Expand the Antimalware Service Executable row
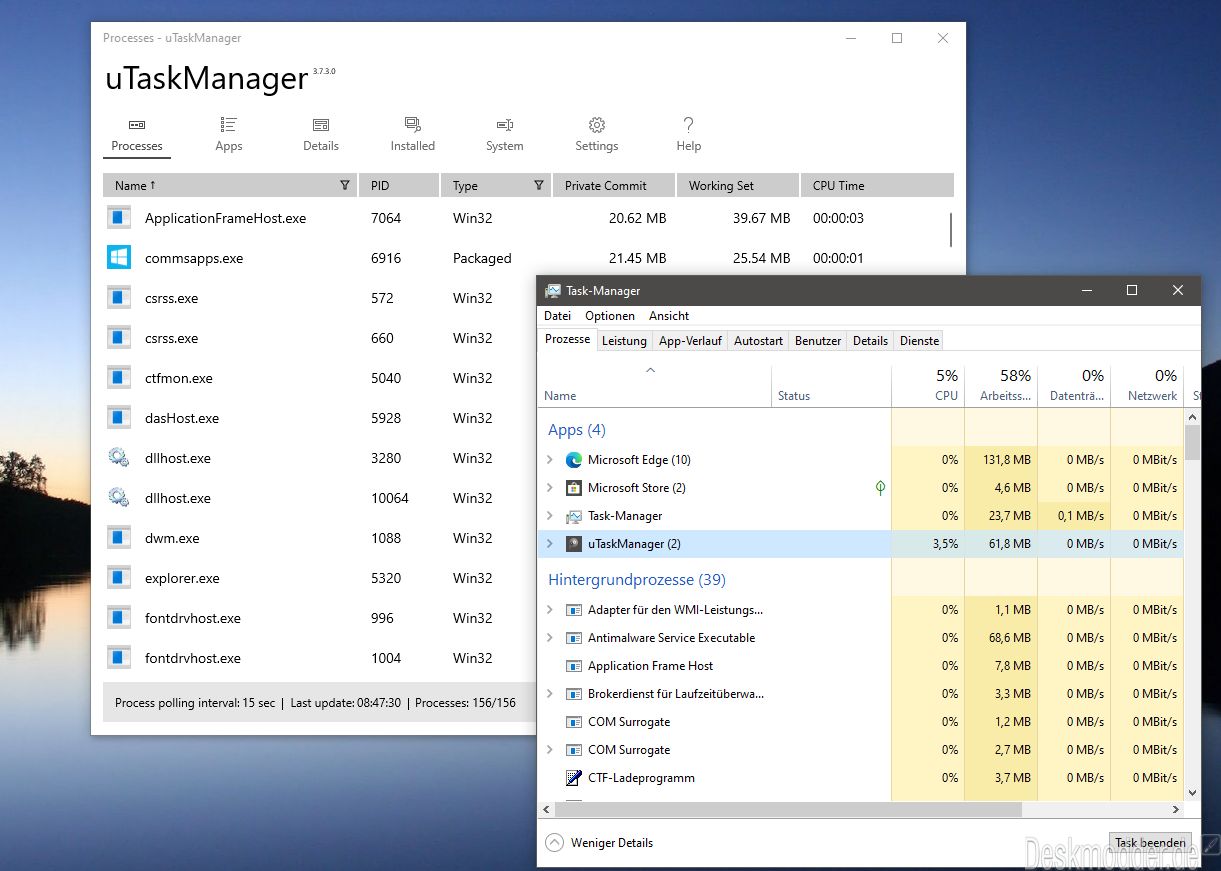Image resolution: width=1221 pixels, height=871 pixels. (550, 638)
